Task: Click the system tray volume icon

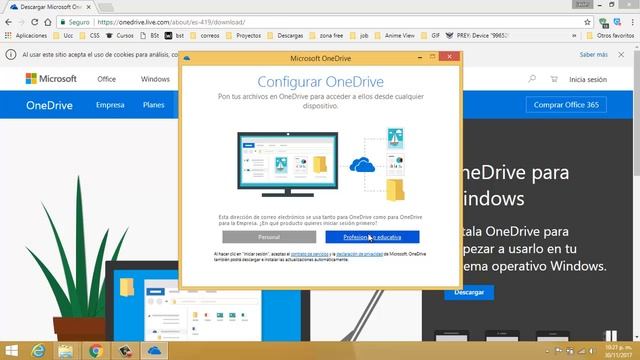Action: point(591,351)
